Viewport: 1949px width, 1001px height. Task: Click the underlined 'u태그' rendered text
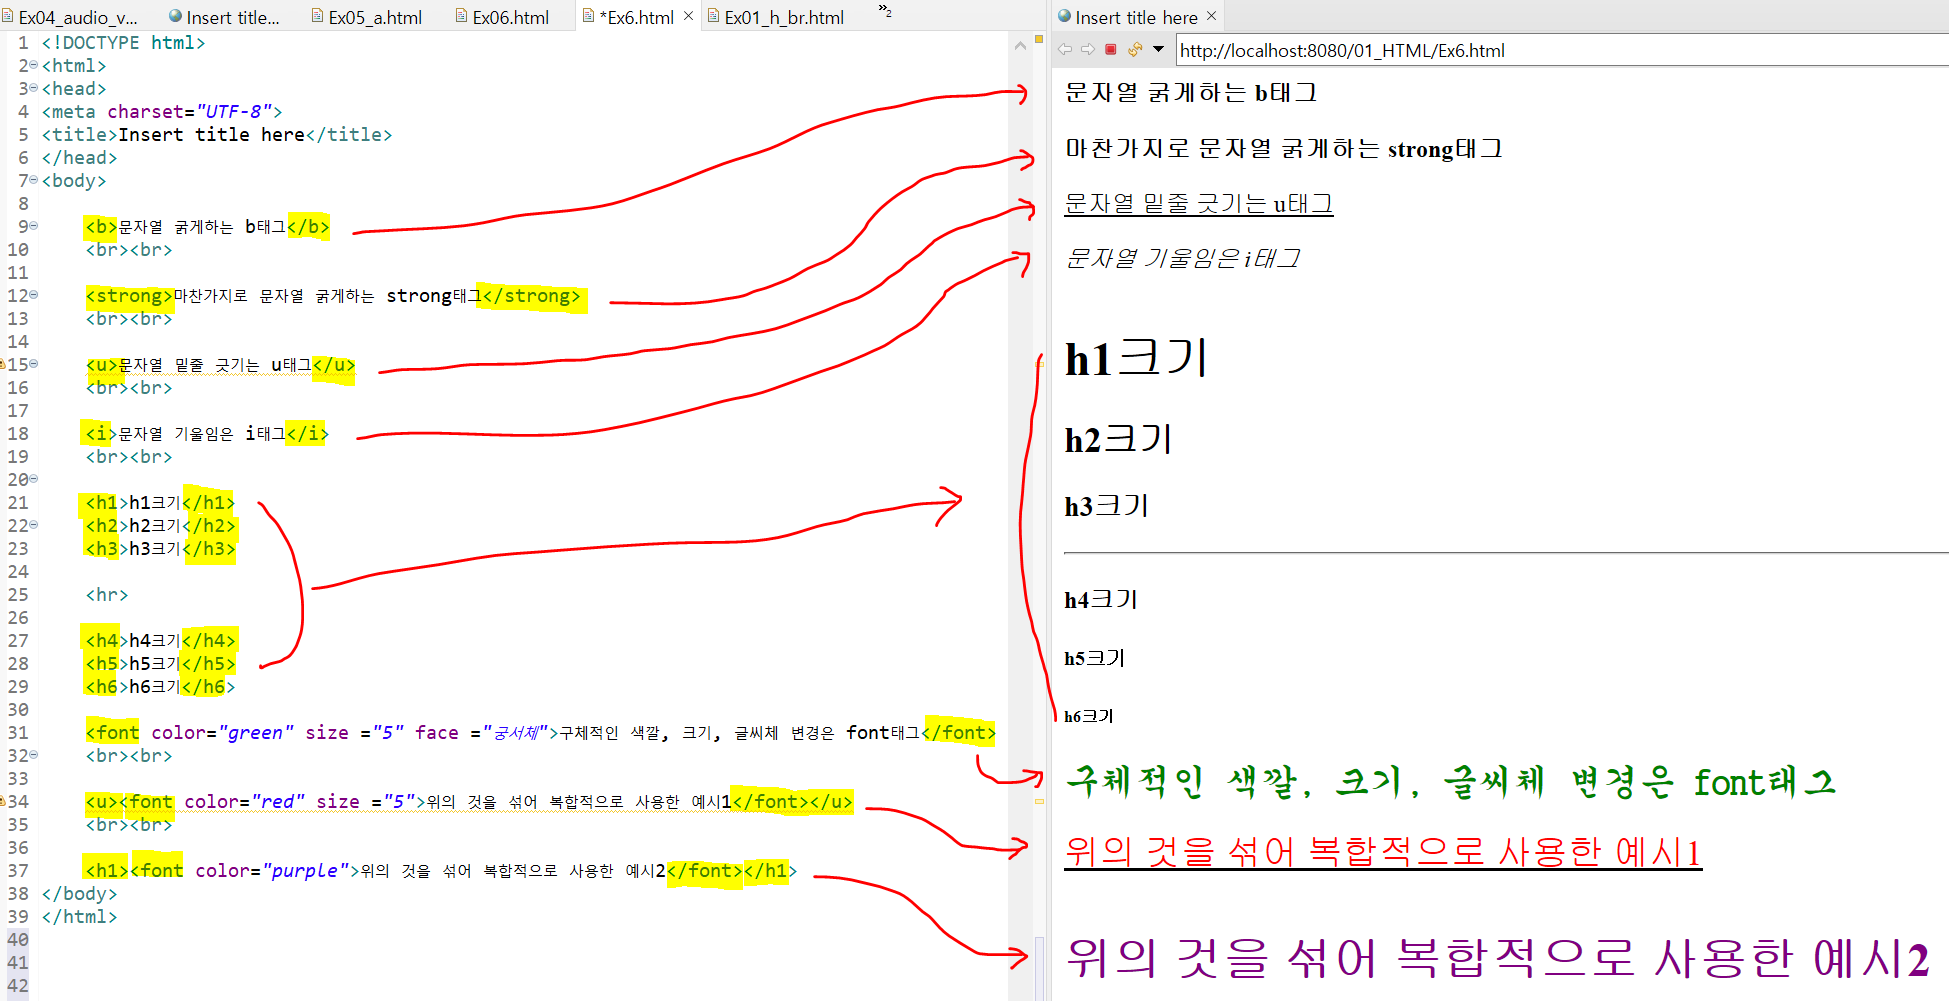tap(1199, 204)
